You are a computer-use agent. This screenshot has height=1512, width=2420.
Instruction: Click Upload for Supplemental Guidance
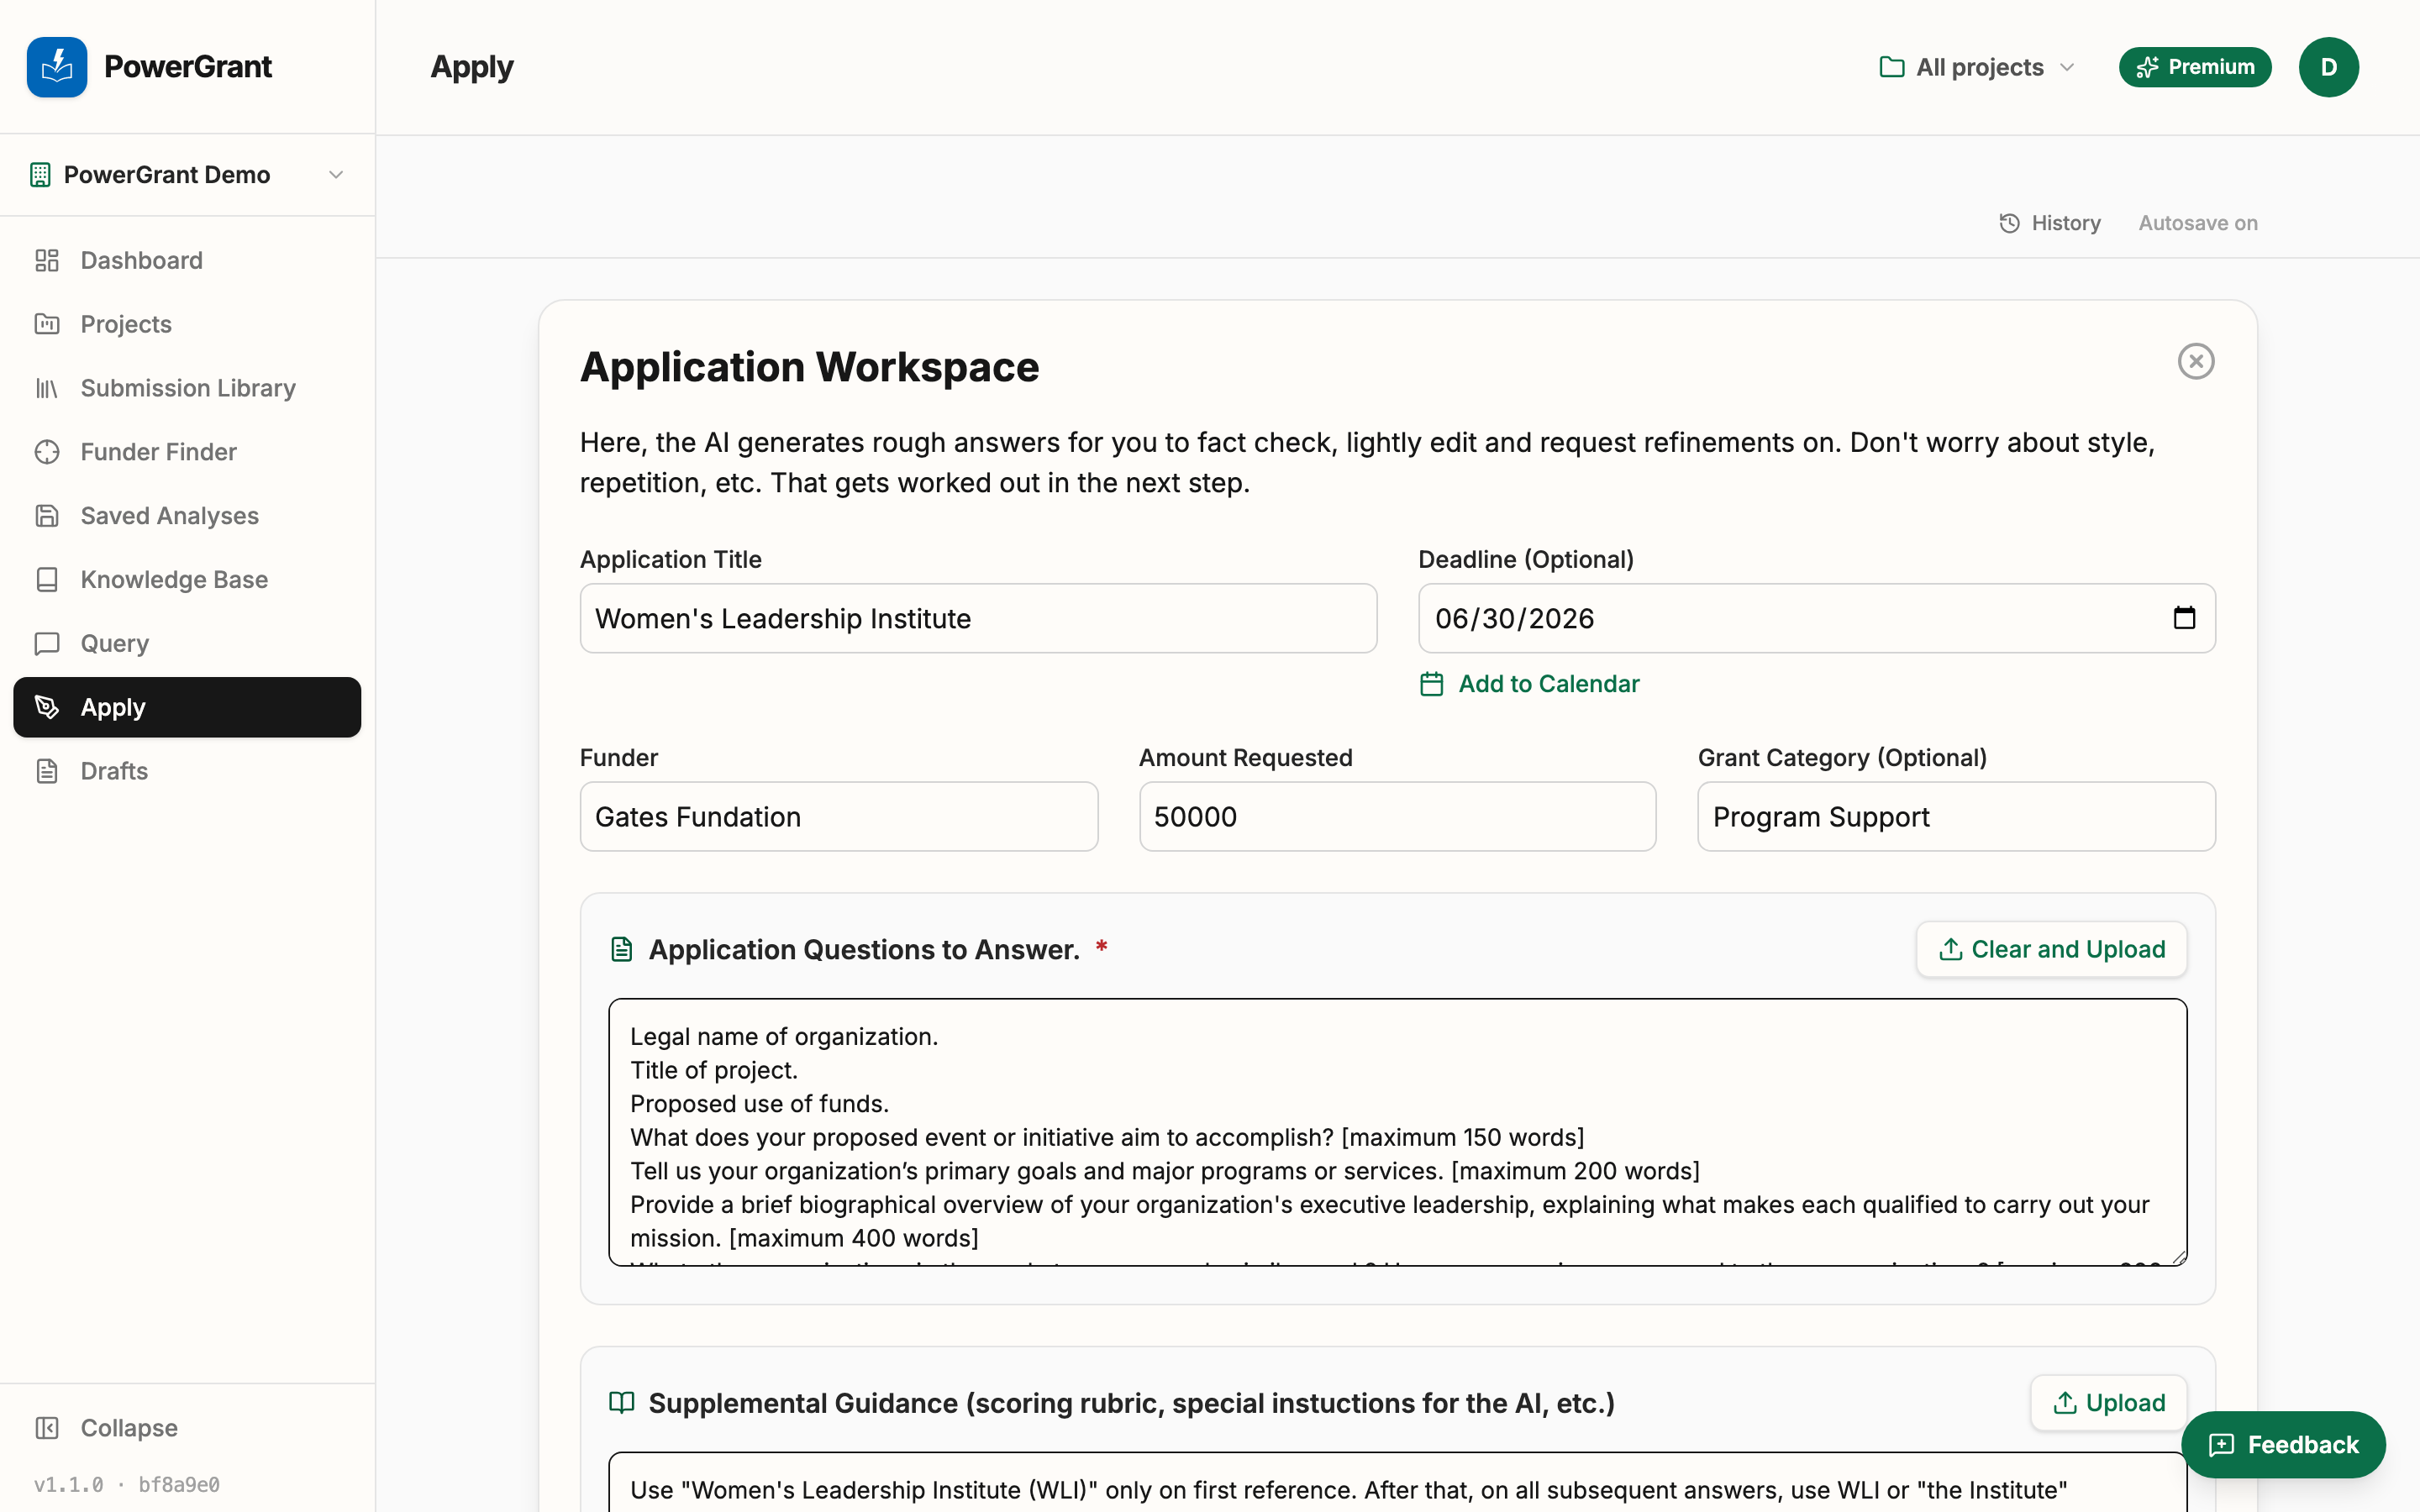[x=2108, y=1403]
